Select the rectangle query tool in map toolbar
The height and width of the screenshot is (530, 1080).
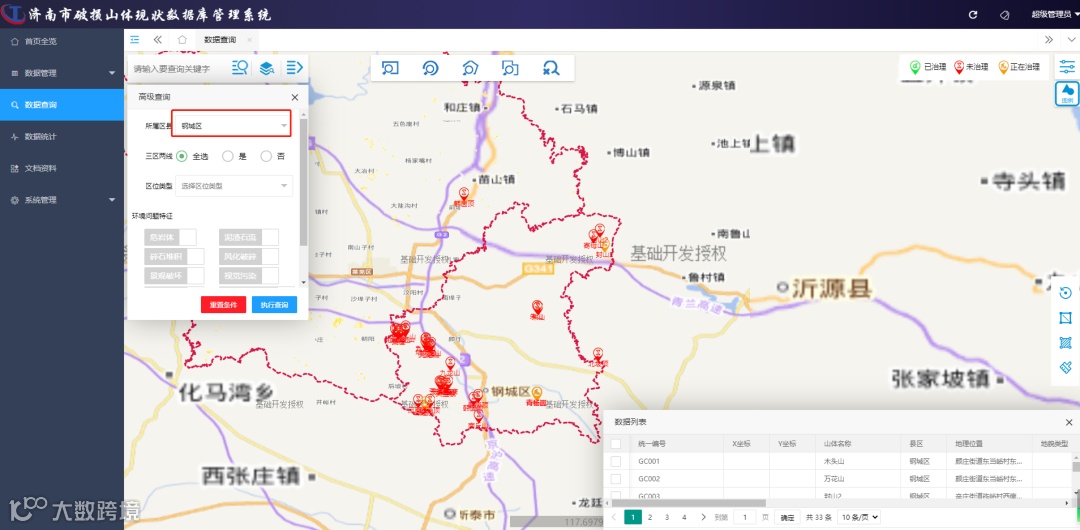[x=391, y=68]
